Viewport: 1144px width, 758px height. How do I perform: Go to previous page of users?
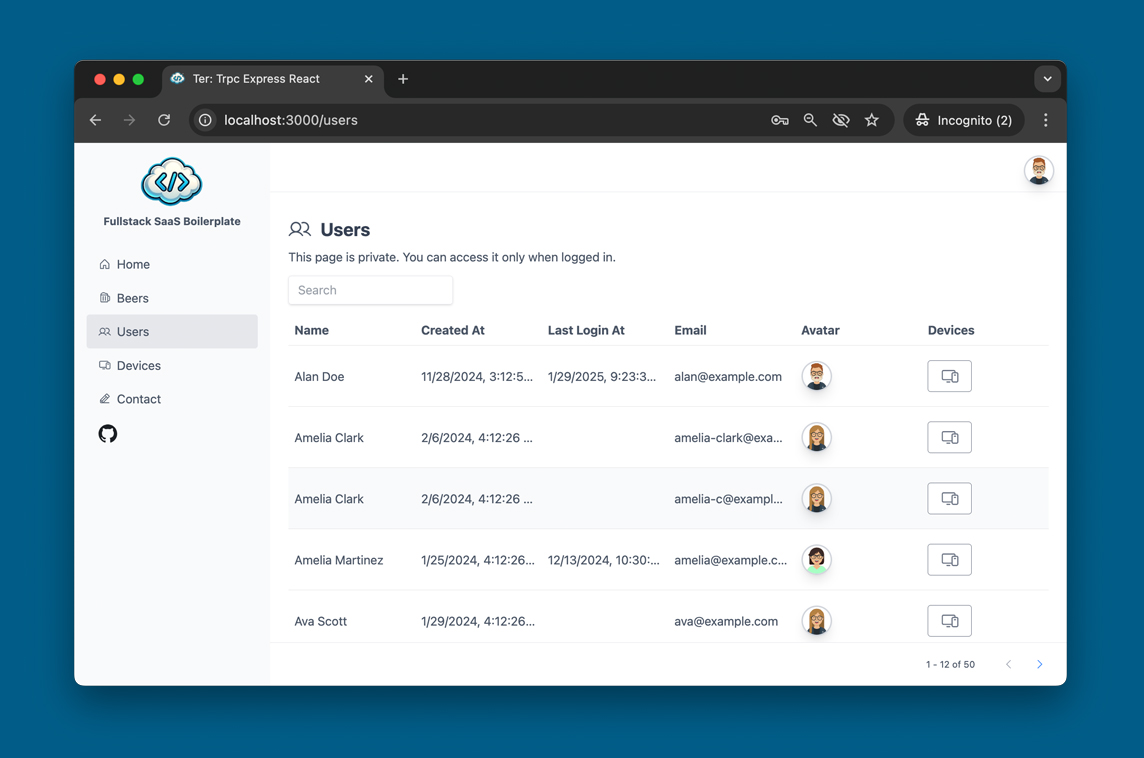pos(1008,664)
